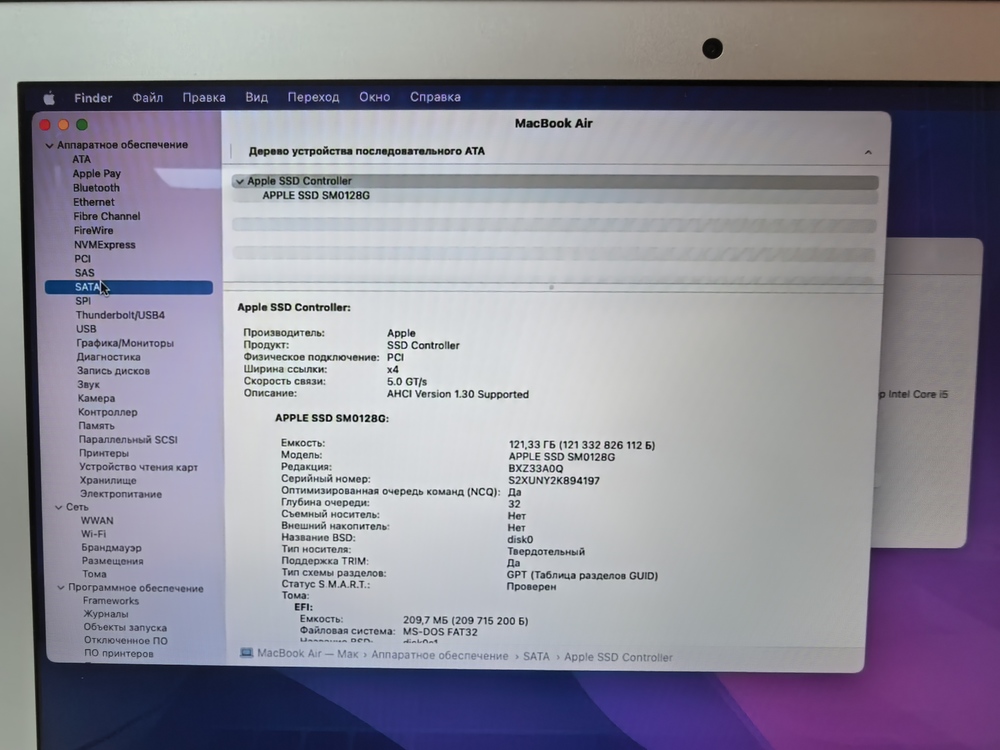
Task: Open the Вид menu
Action: click(256, 97)
